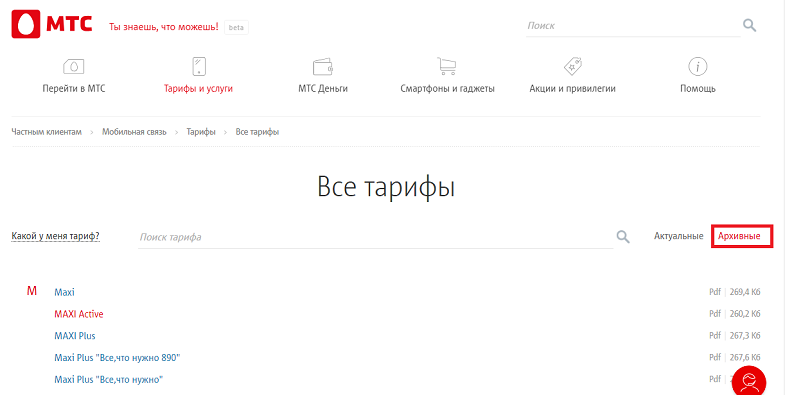Download the Pdf 267,6 Кб file
785x395 pixels.
point(734,357)
